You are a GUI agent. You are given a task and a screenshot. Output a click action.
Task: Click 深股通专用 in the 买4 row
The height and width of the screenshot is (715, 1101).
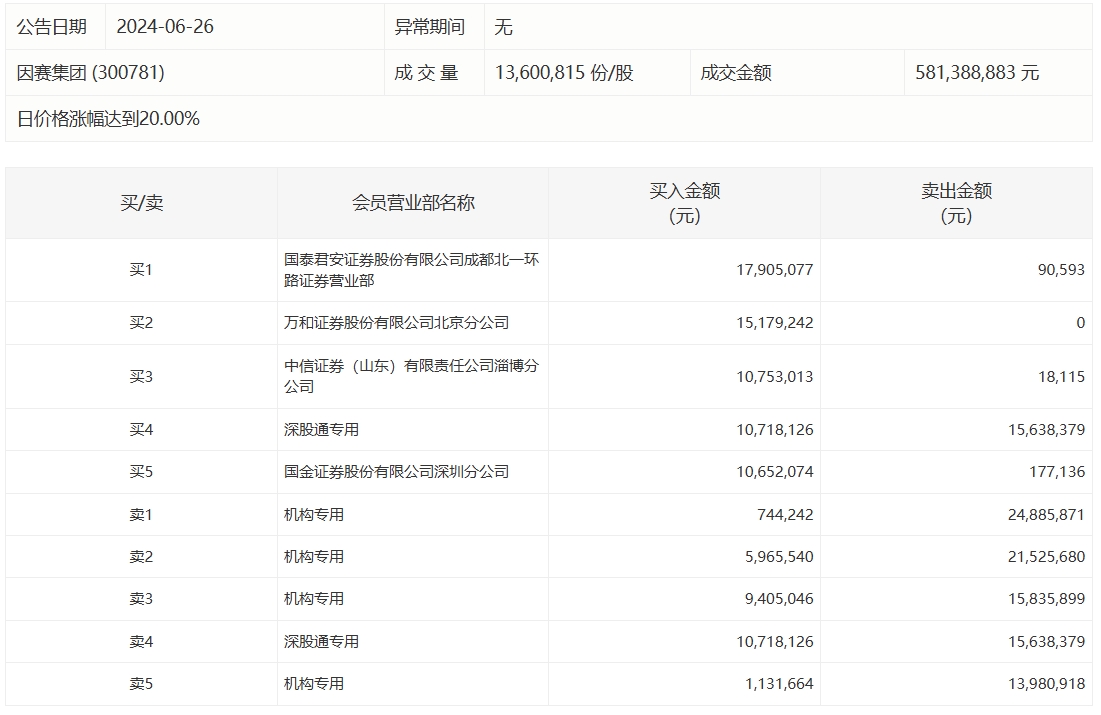click(x=321, y=430)
